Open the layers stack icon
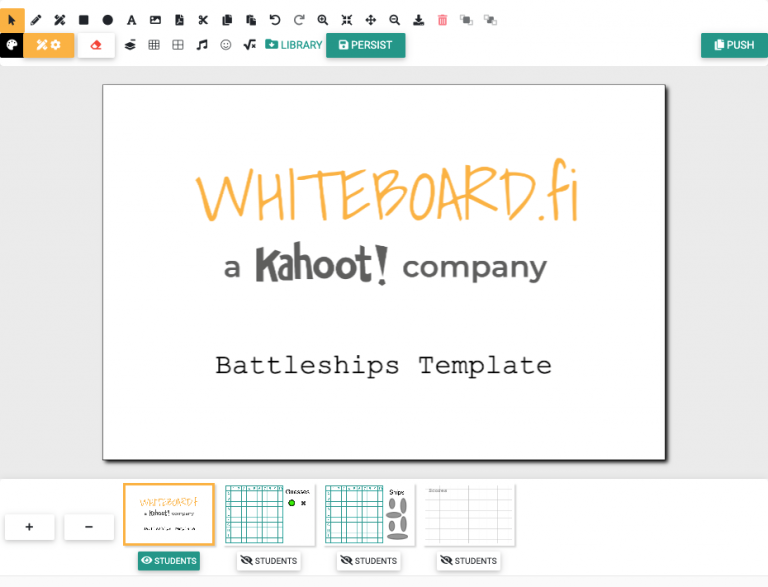768x587 pixels. [130, 45]
